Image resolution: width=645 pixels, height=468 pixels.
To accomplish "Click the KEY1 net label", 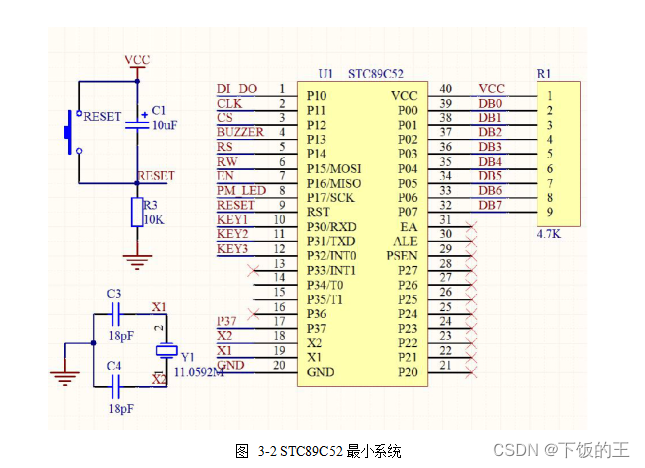I will point(232,220).
